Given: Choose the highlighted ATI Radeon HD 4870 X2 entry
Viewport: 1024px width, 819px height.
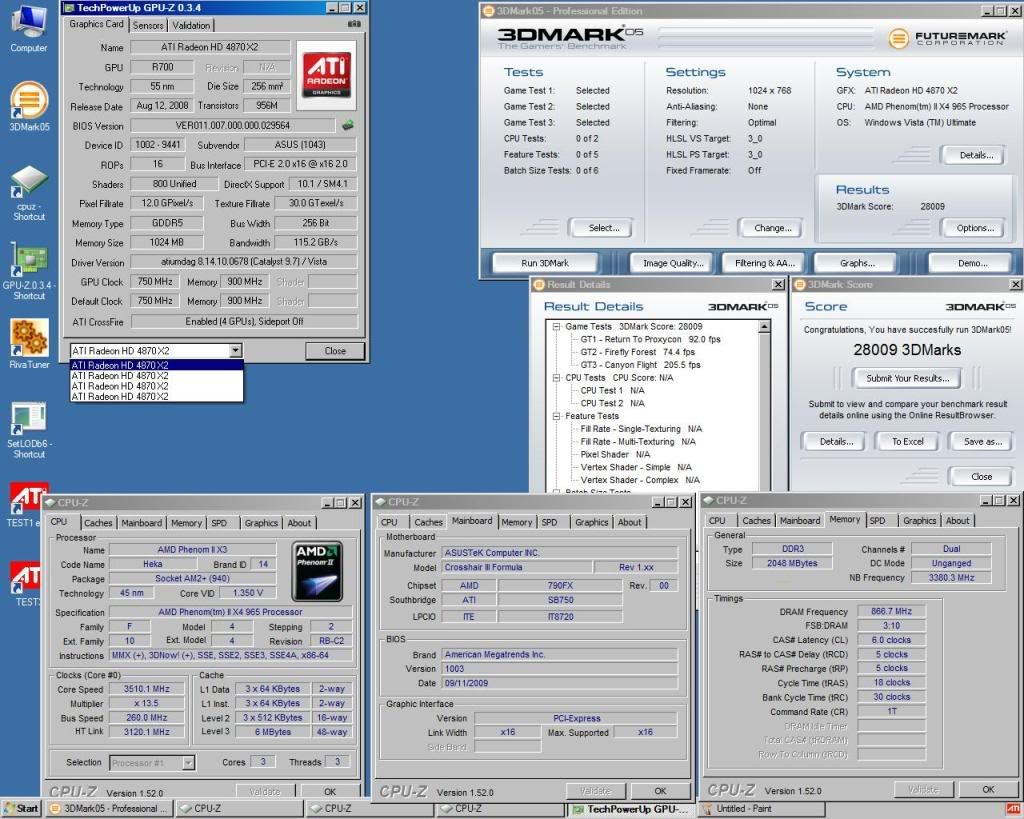Looking at the screenshot, I should (x=156, y=365).
